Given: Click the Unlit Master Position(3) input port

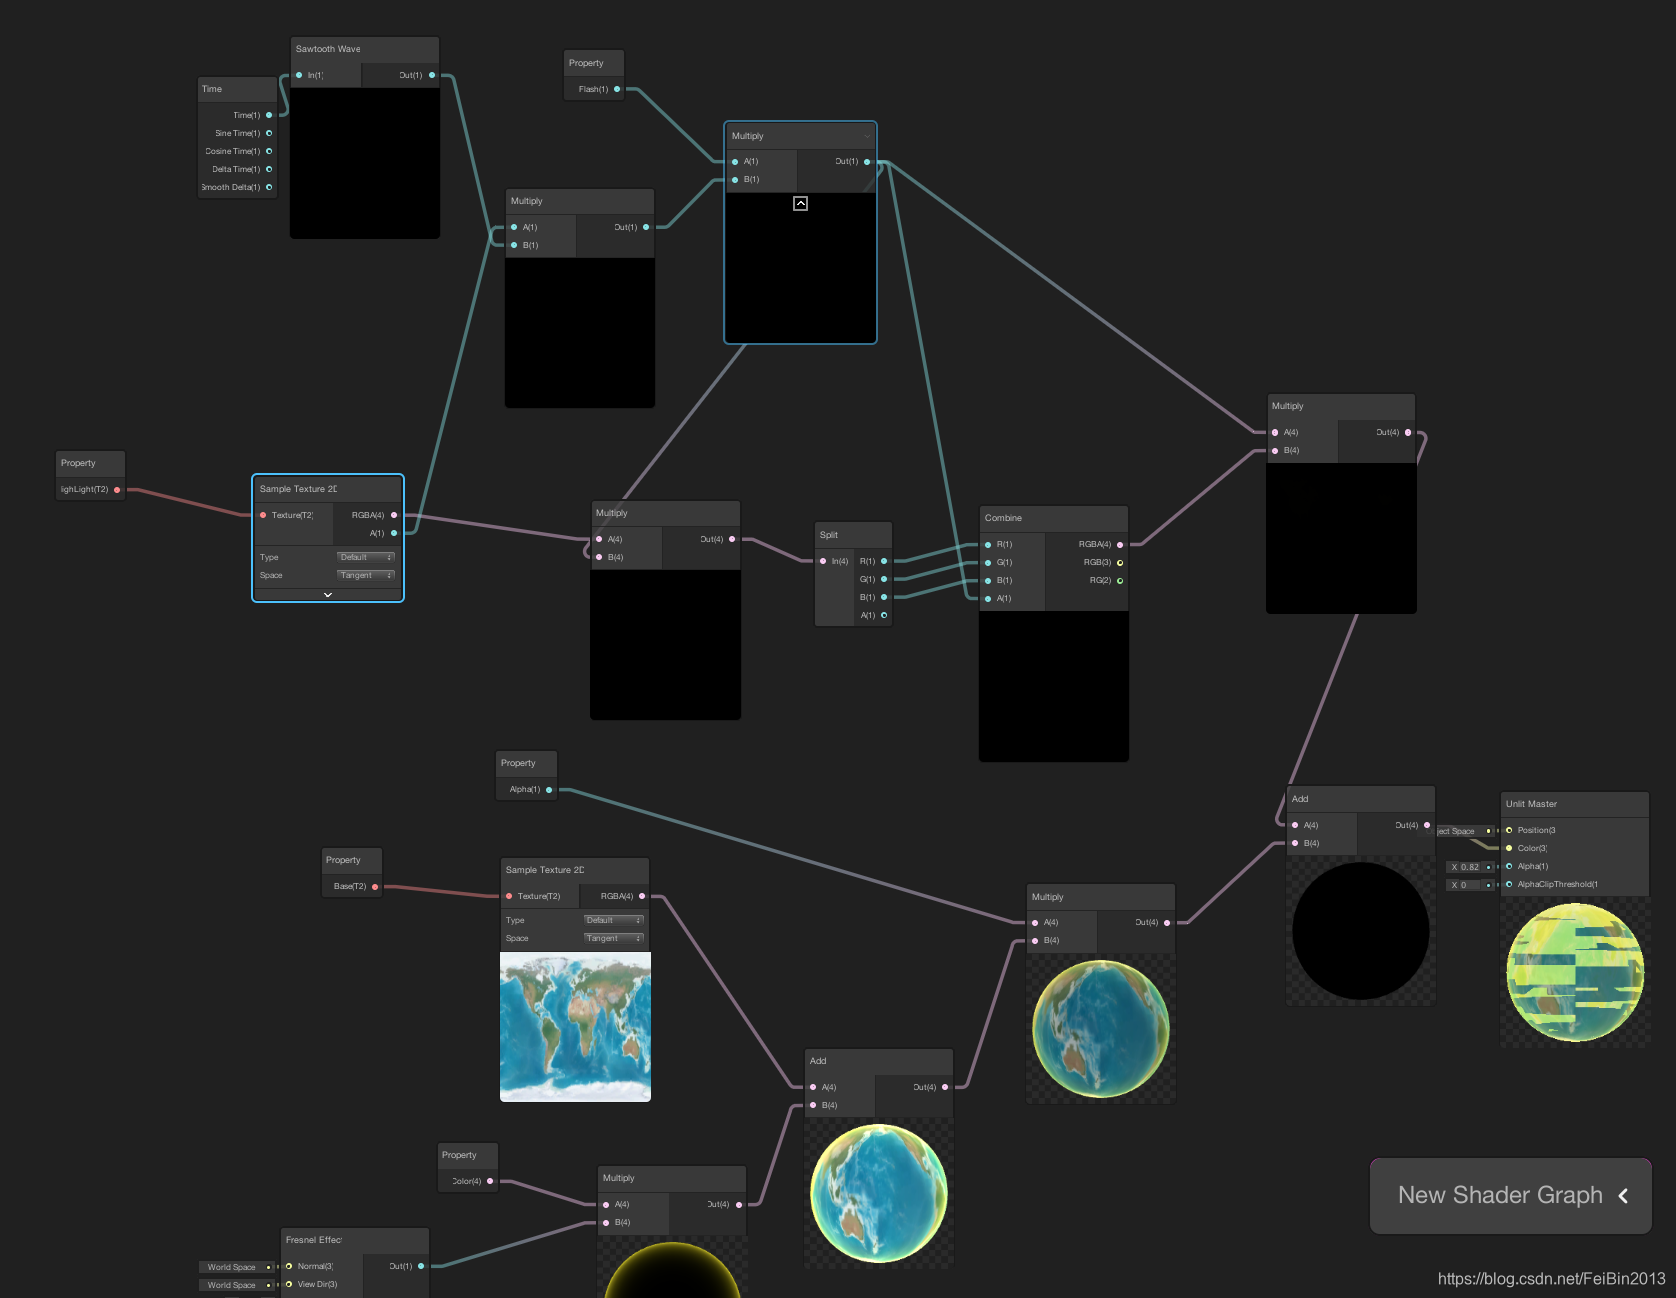Looking at the screenshot, I should [x=1509, y=830].
